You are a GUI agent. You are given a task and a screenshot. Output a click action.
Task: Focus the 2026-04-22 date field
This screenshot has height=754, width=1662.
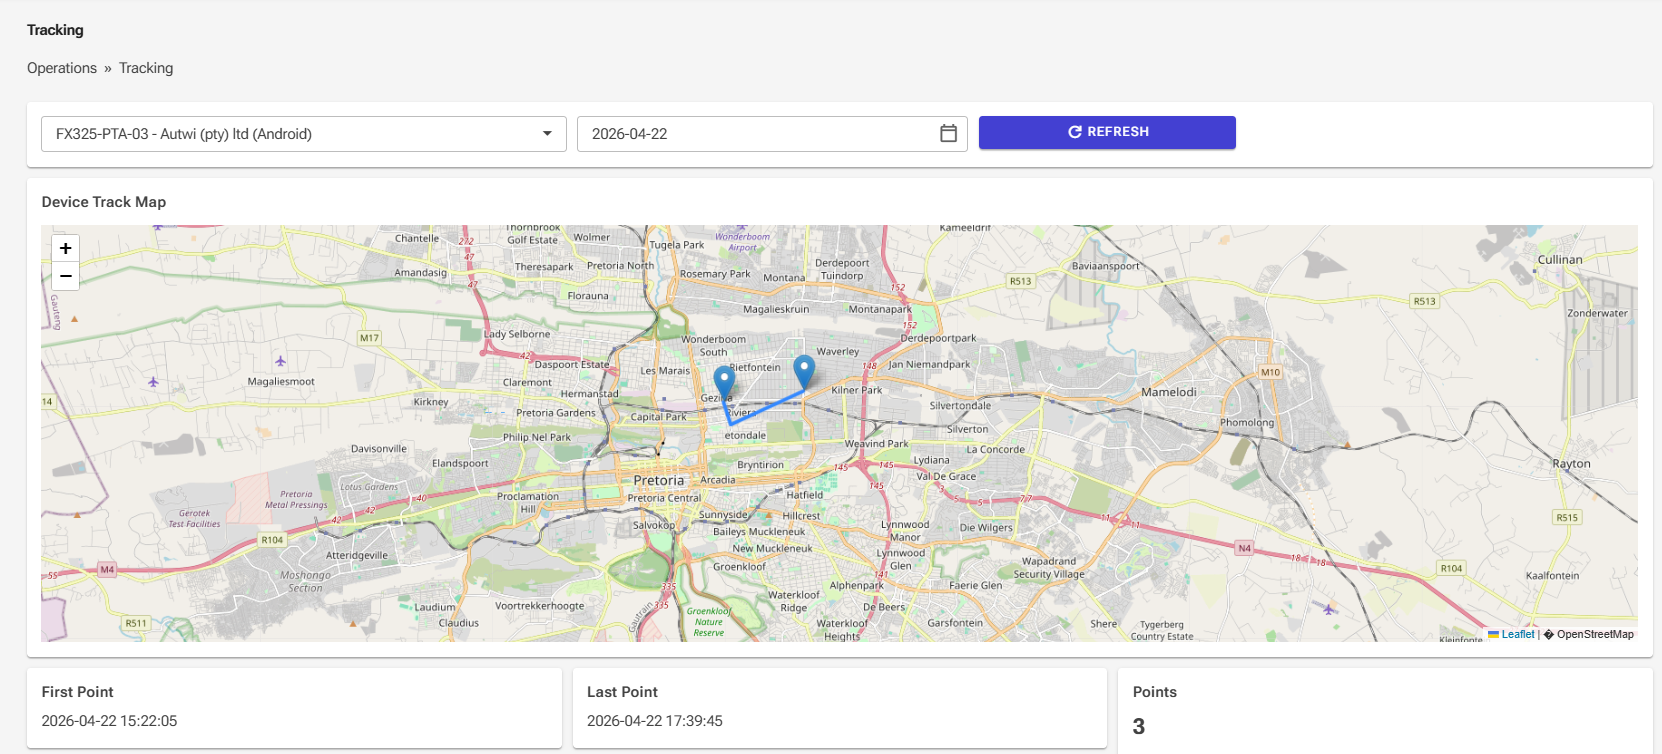772,134
